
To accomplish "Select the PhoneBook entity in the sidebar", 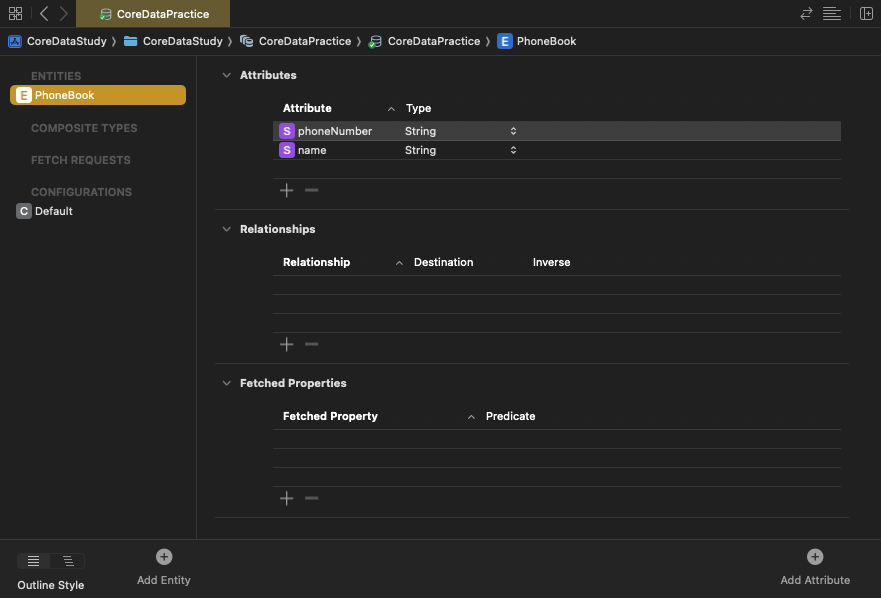I will point(98,95).
